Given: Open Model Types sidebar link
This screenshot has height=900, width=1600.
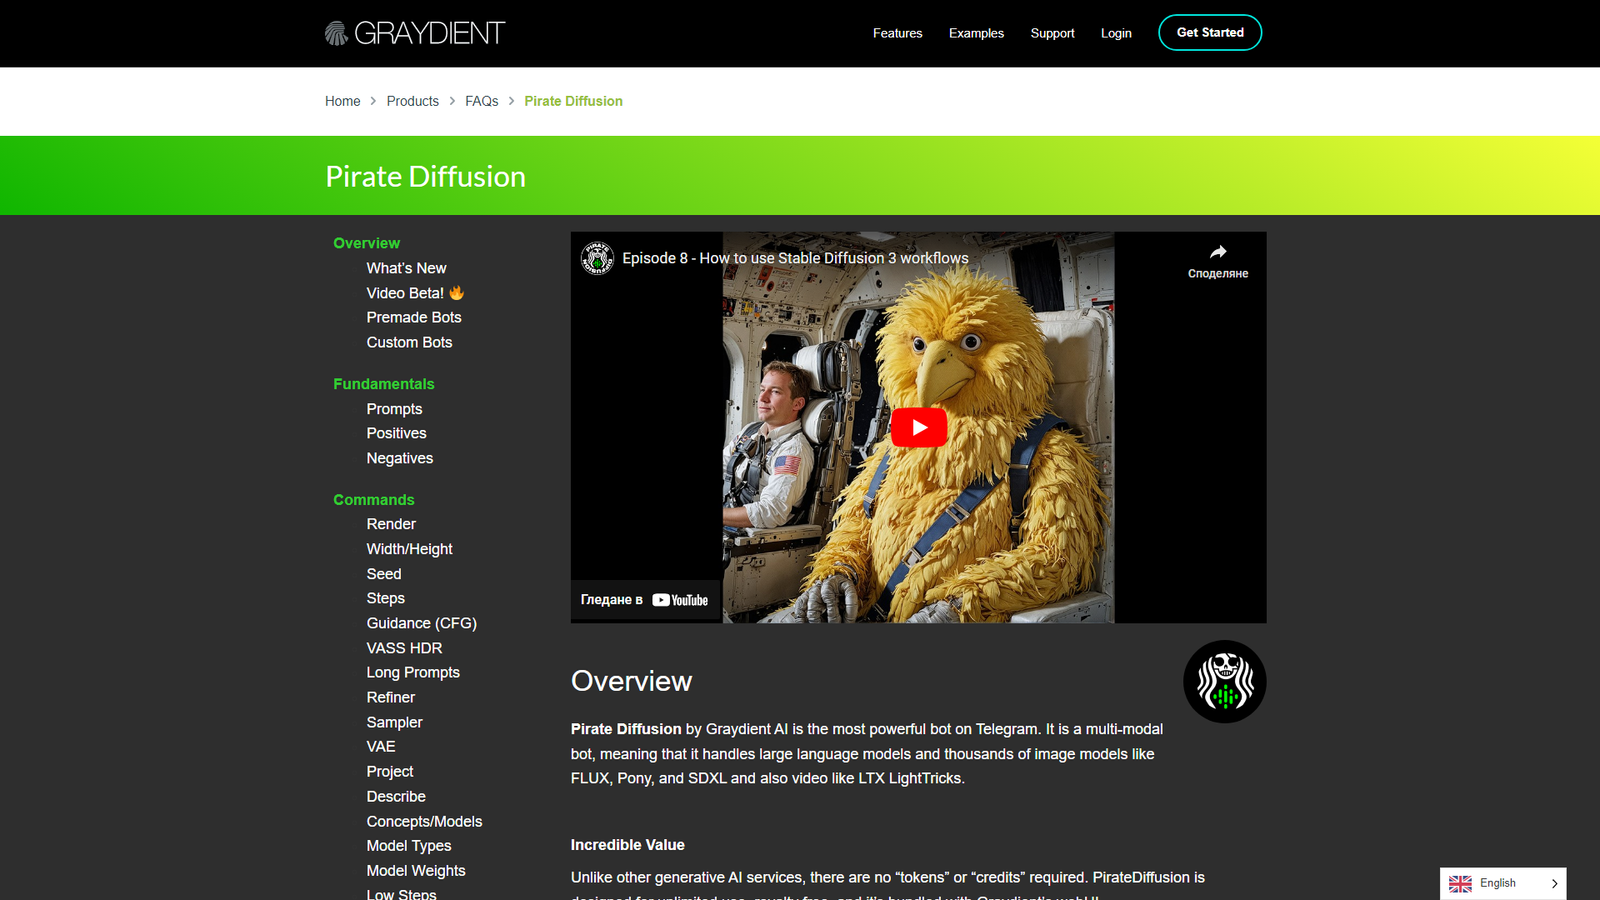Looking at the screenshot, I should click(408, 845).
